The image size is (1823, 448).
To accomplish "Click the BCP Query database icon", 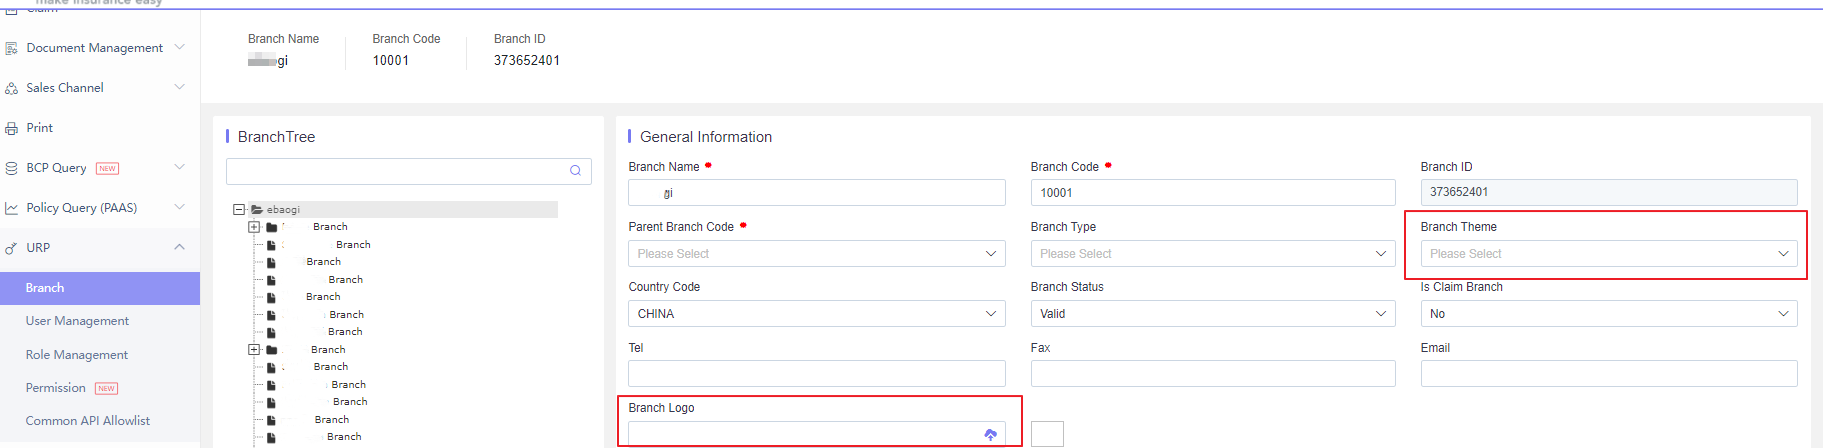I will pos(12,168).
